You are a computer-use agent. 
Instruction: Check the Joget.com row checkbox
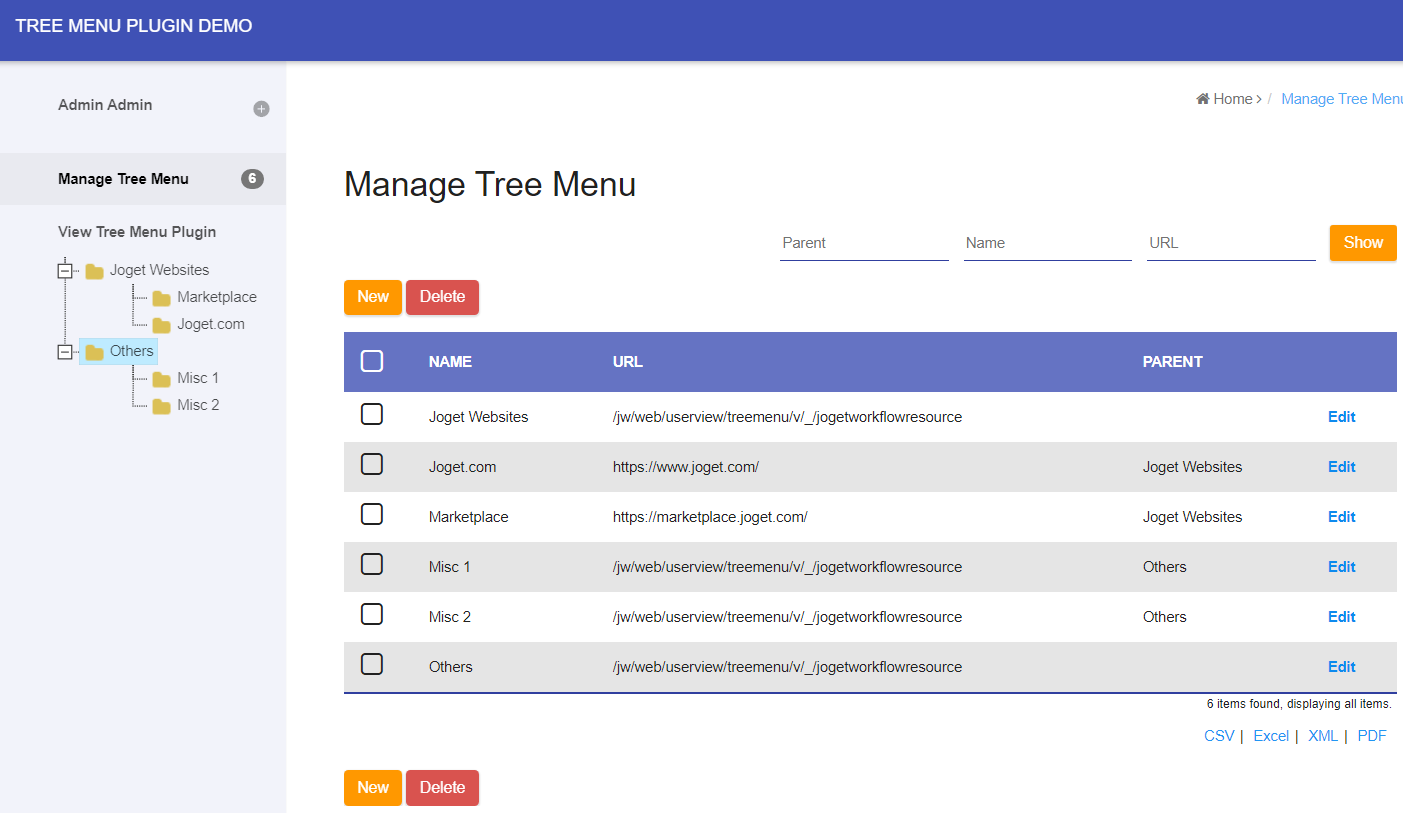pyautogui.click(x=372, y=464)
